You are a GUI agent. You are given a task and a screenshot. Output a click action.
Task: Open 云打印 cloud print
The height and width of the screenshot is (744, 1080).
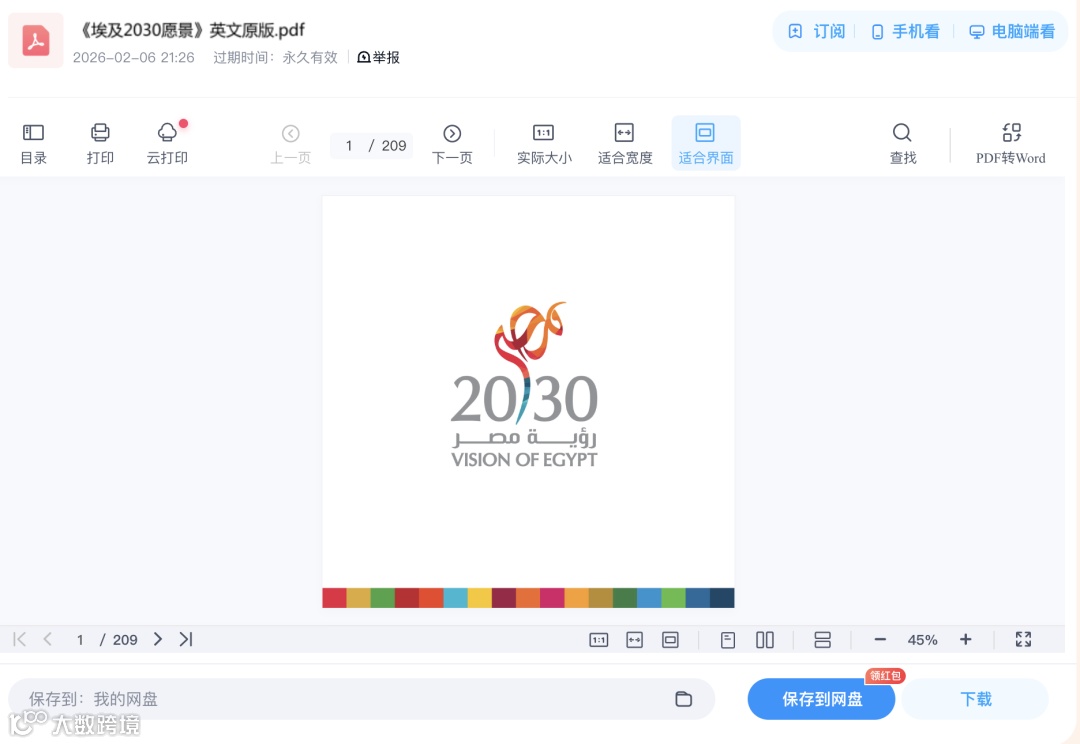click(167, 143)
